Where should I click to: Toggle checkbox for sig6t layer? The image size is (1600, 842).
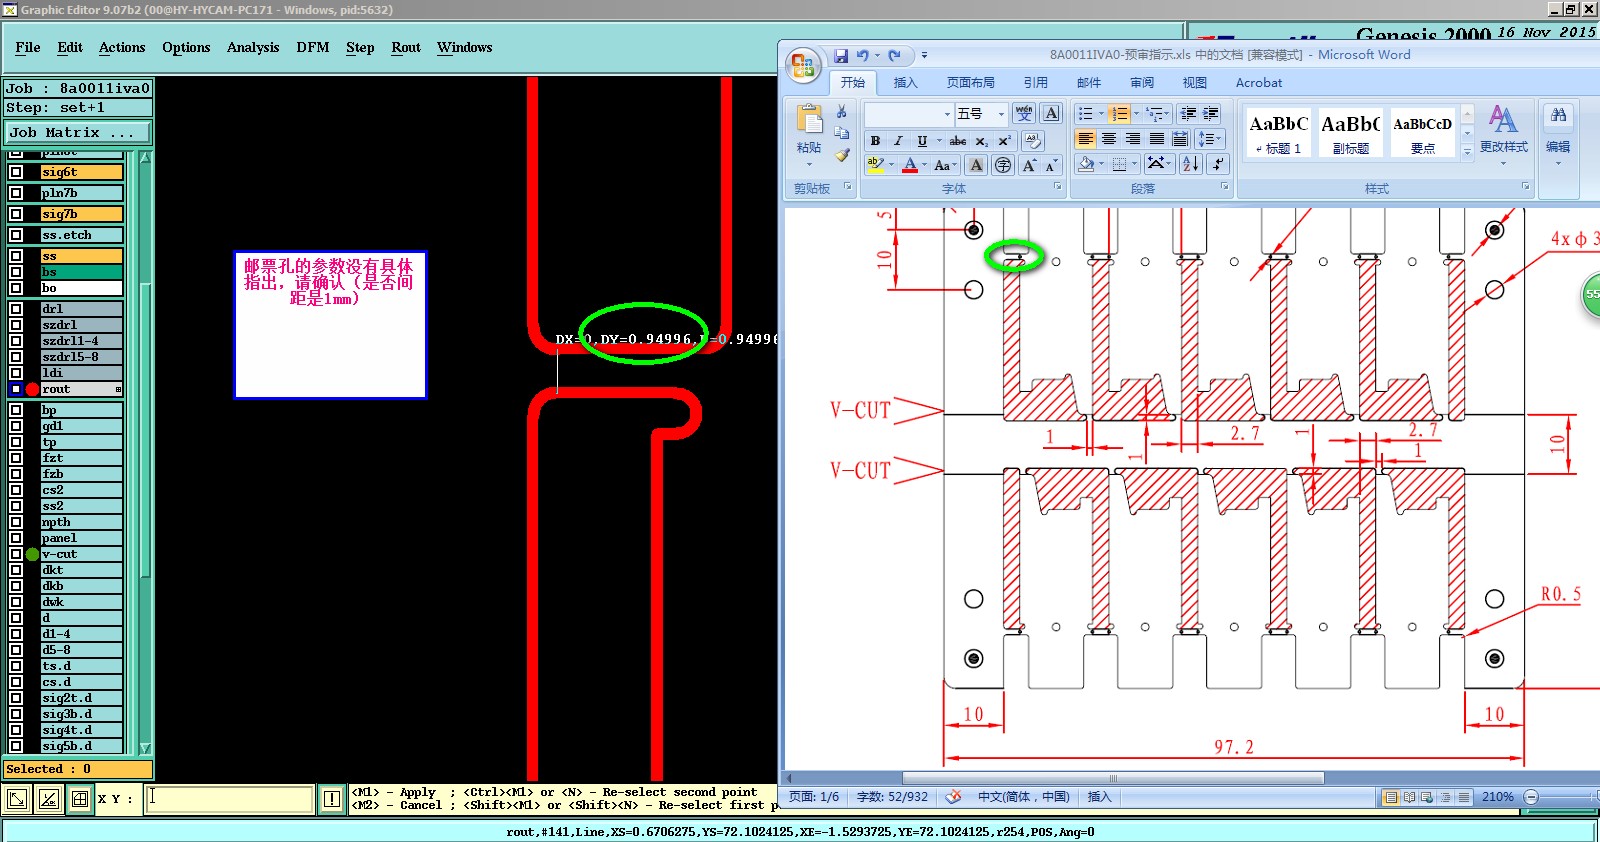click(x=16, y=172)
